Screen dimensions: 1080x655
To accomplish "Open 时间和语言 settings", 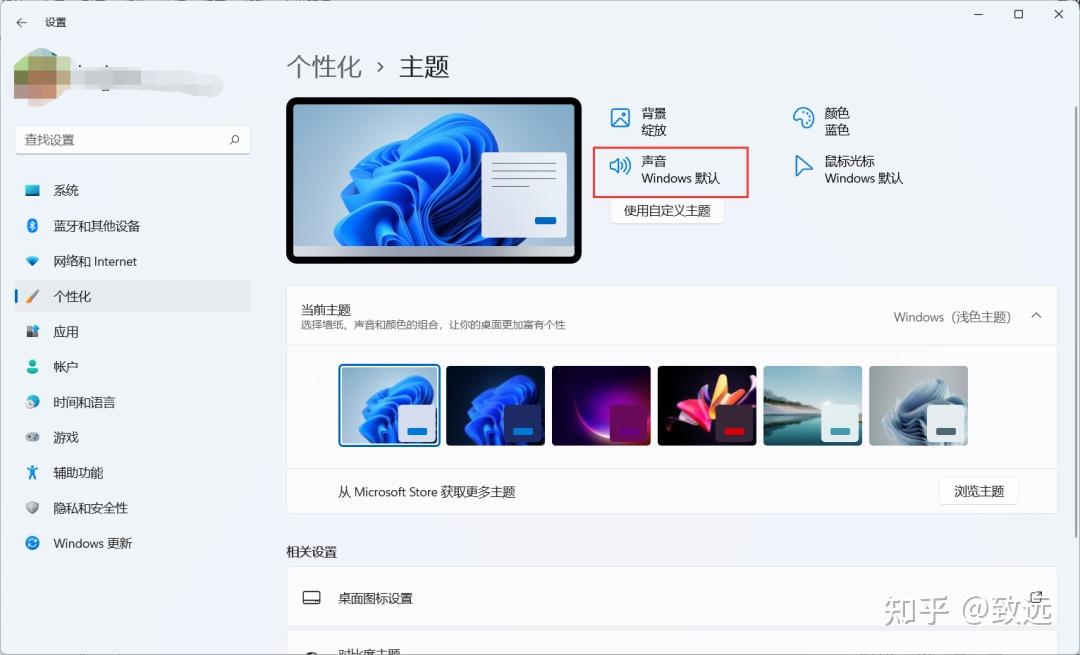I will tap(132, 402).
